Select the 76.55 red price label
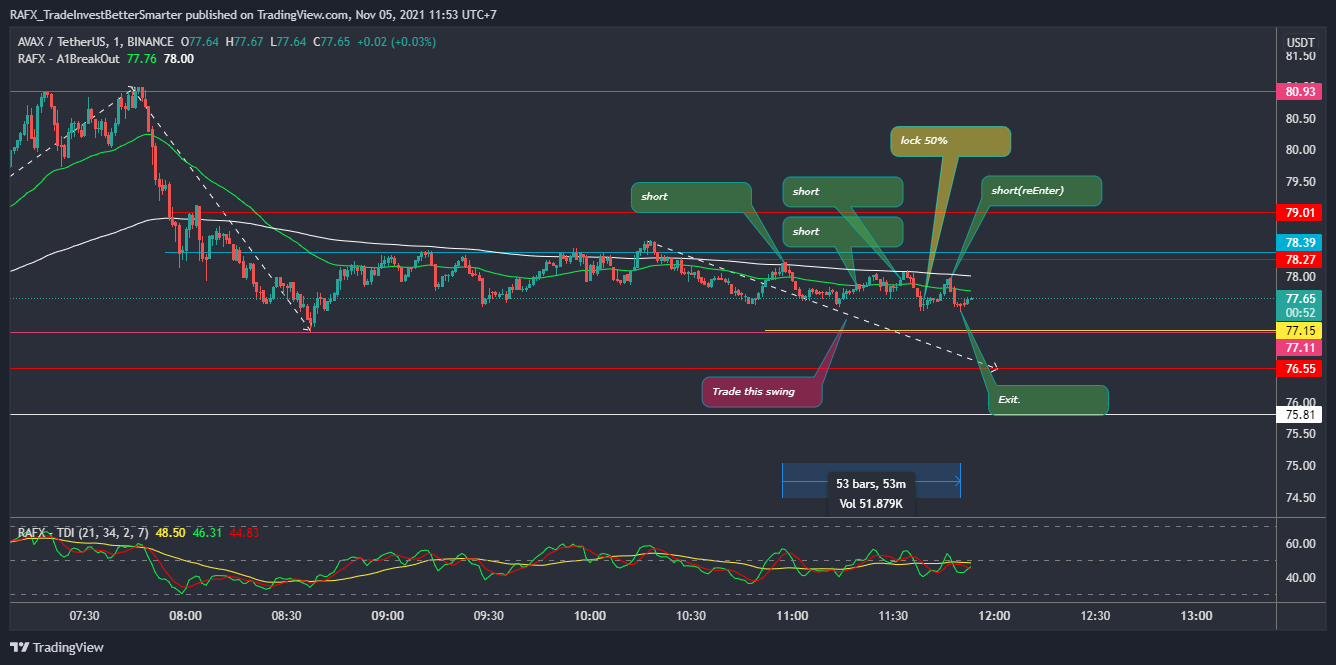 coord(1297,369)
